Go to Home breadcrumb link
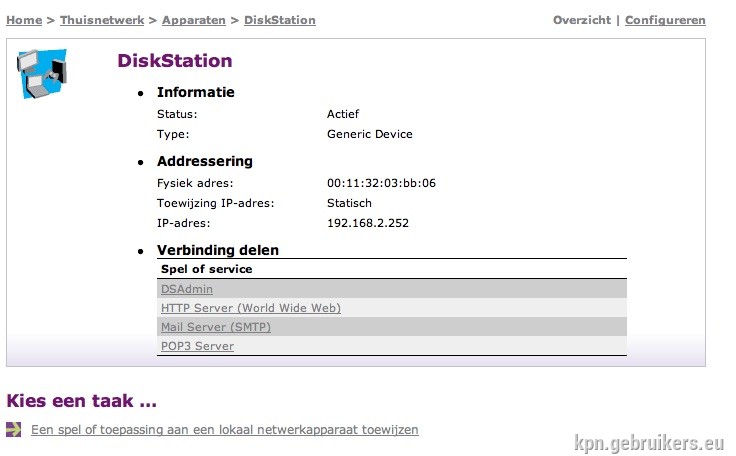Viewport: 736px width, 456px height. (x=24, y=20)
